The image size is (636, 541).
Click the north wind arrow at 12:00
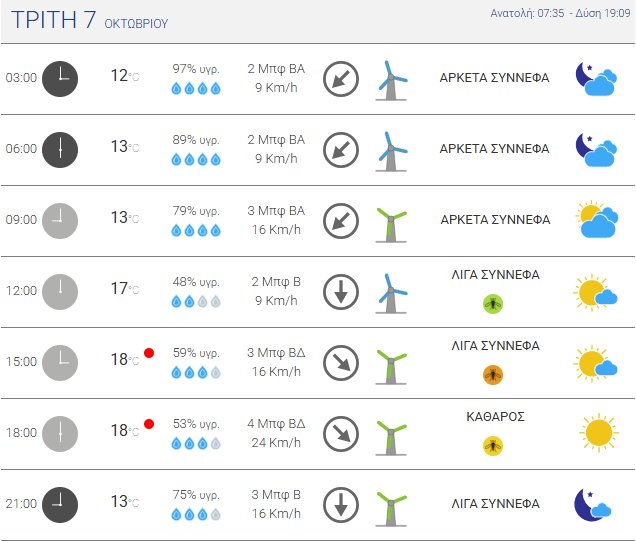tap(341, 291)
